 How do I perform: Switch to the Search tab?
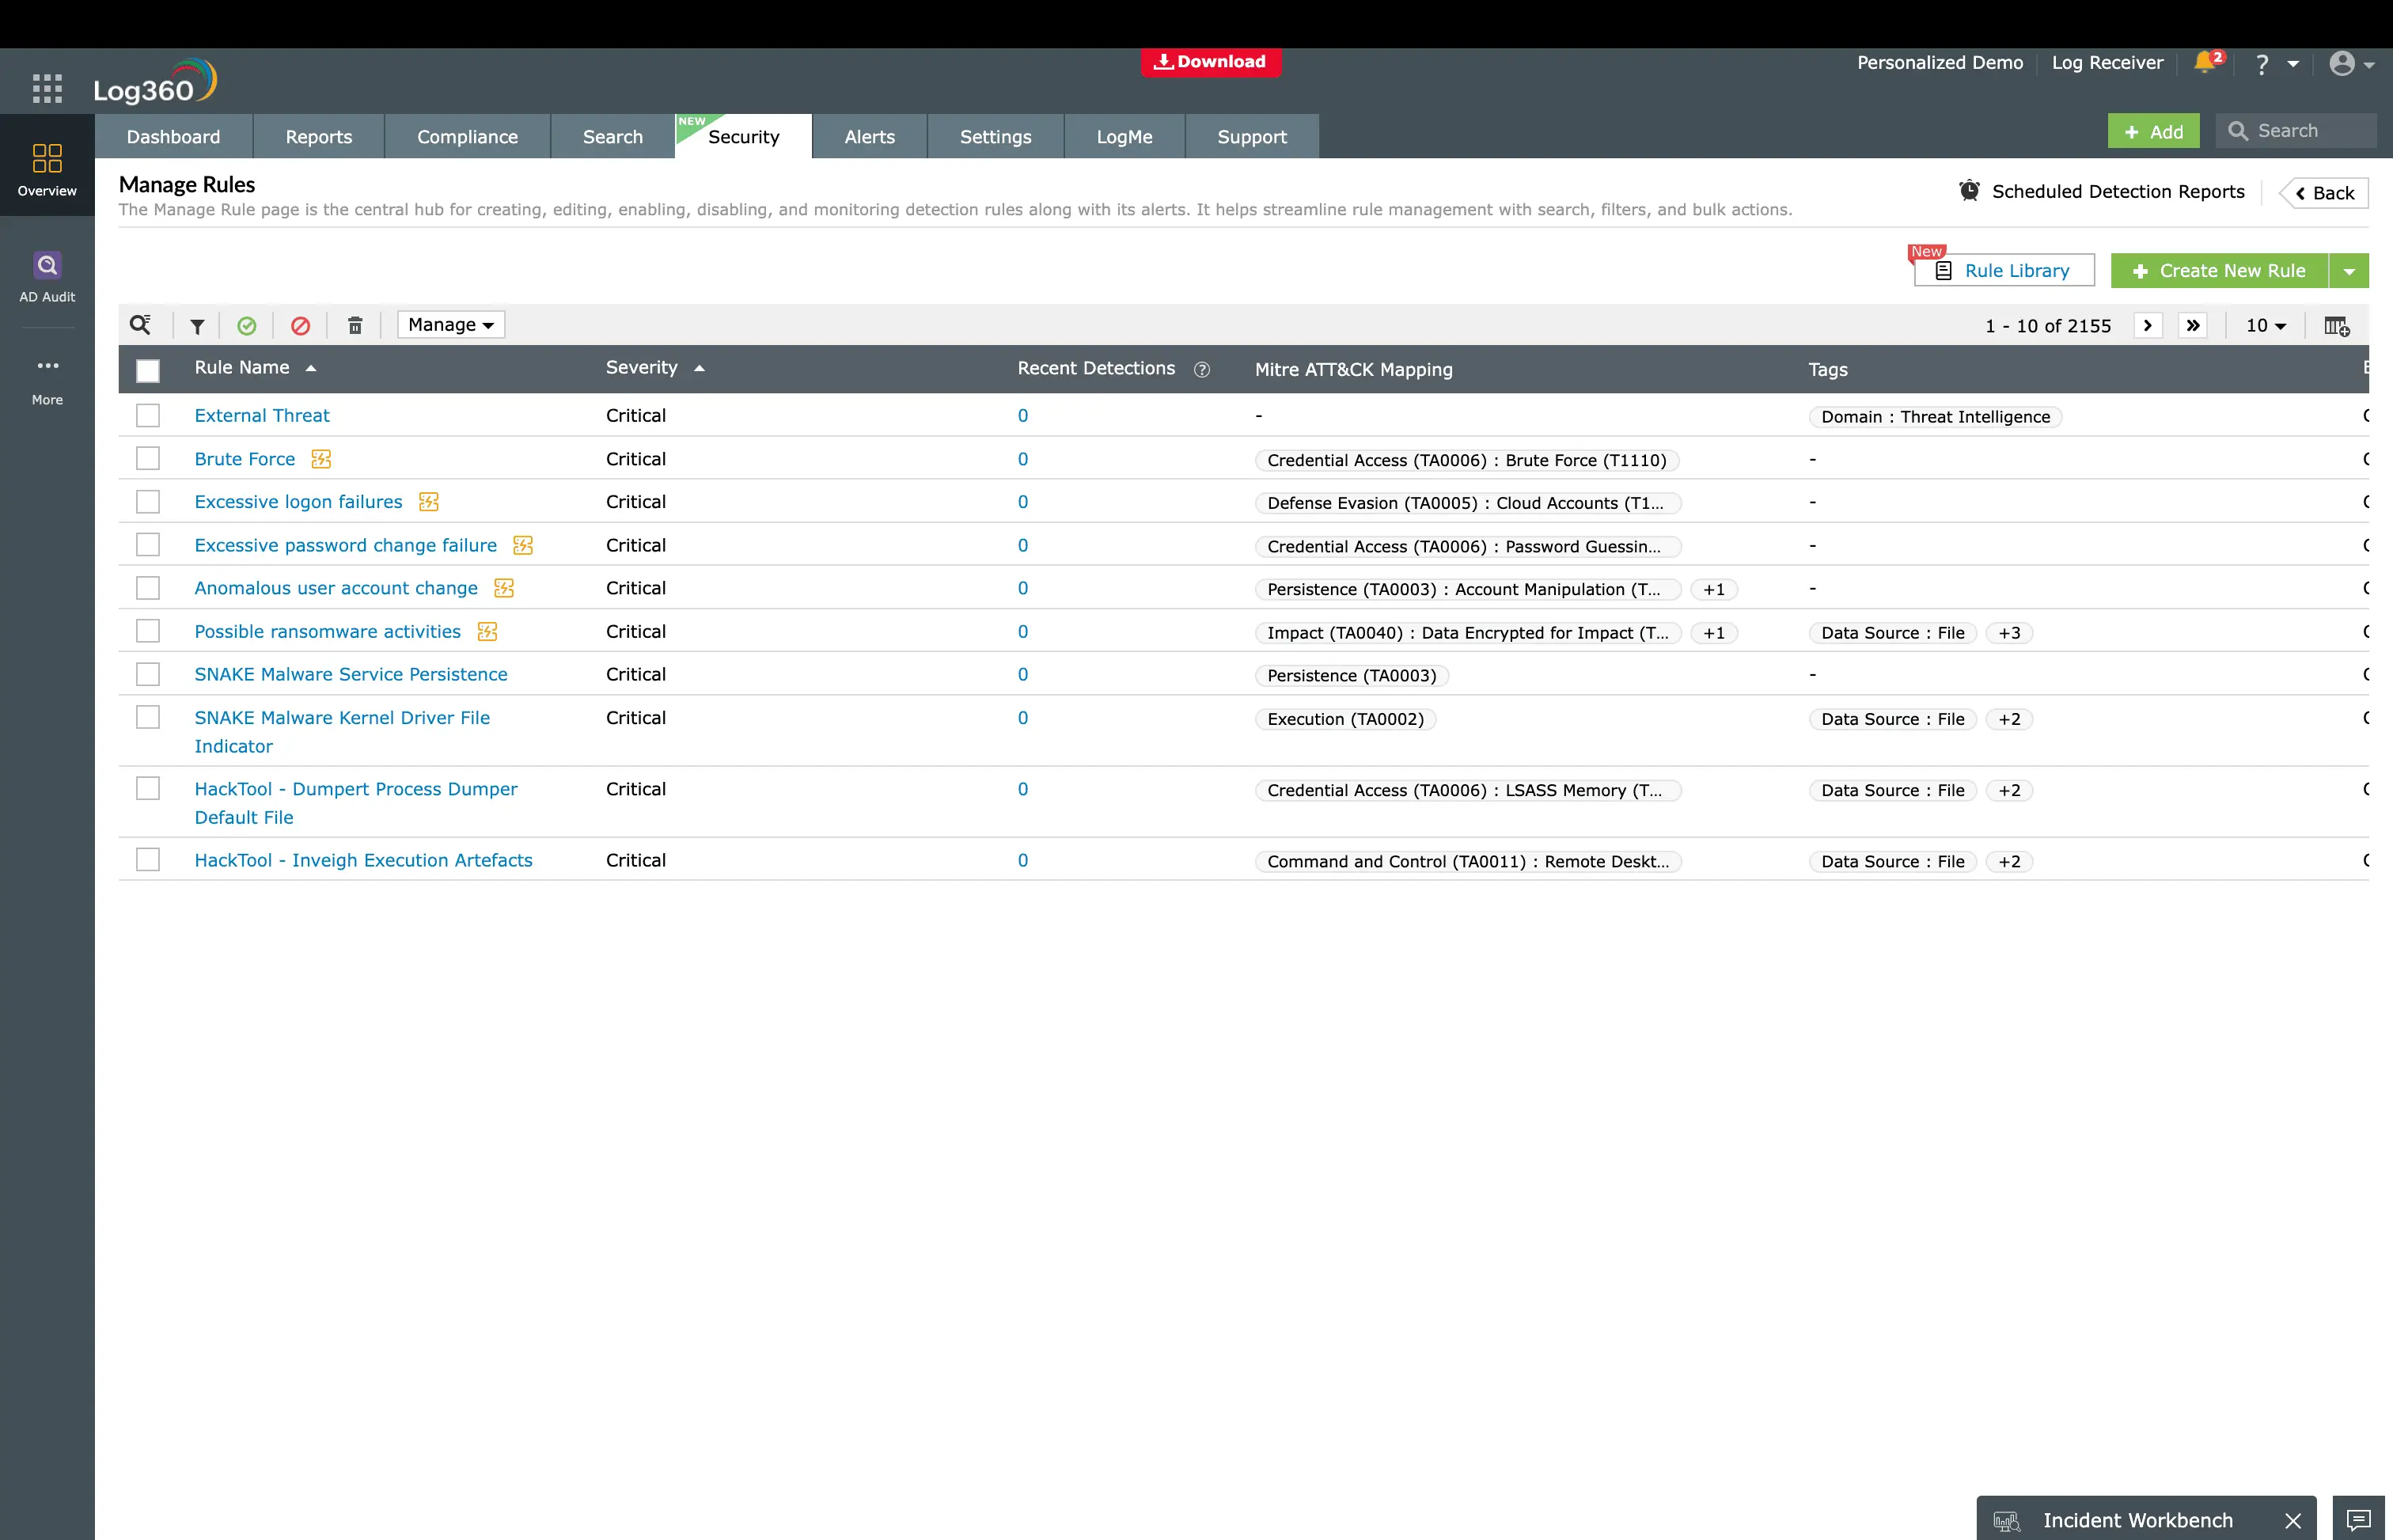613,137
